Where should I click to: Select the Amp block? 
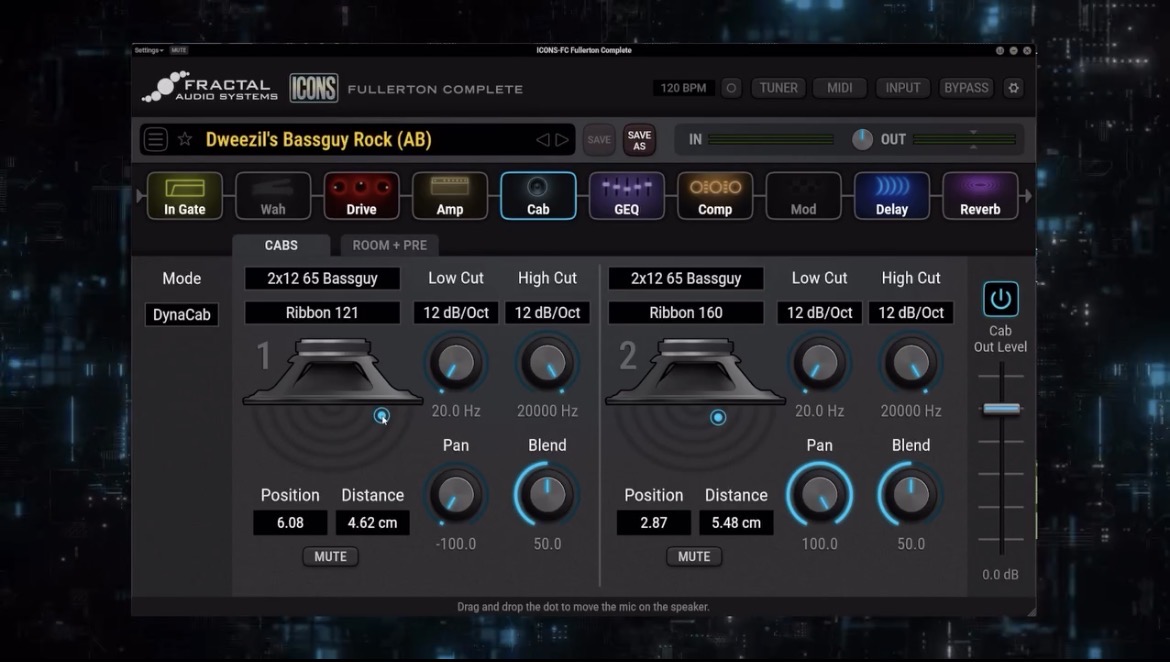pos(450,196)
